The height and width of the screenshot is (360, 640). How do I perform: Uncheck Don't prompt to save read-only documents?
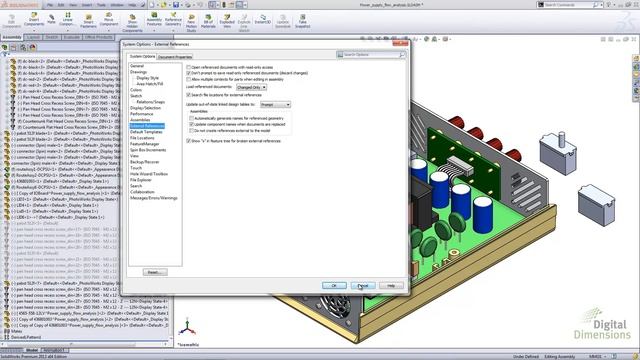[x=189, y=73]
